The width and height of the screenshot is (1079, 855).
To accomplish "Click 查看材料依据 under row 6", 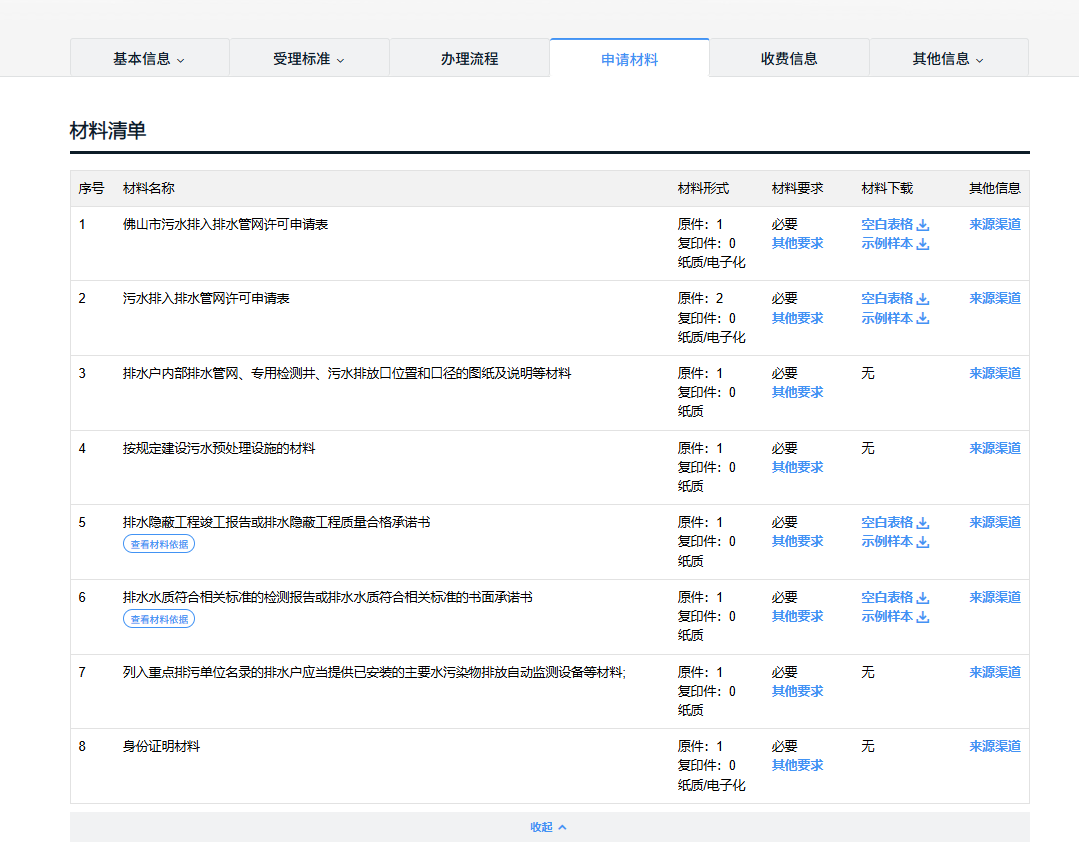I will pyautogui.click(x=159, y=619).
